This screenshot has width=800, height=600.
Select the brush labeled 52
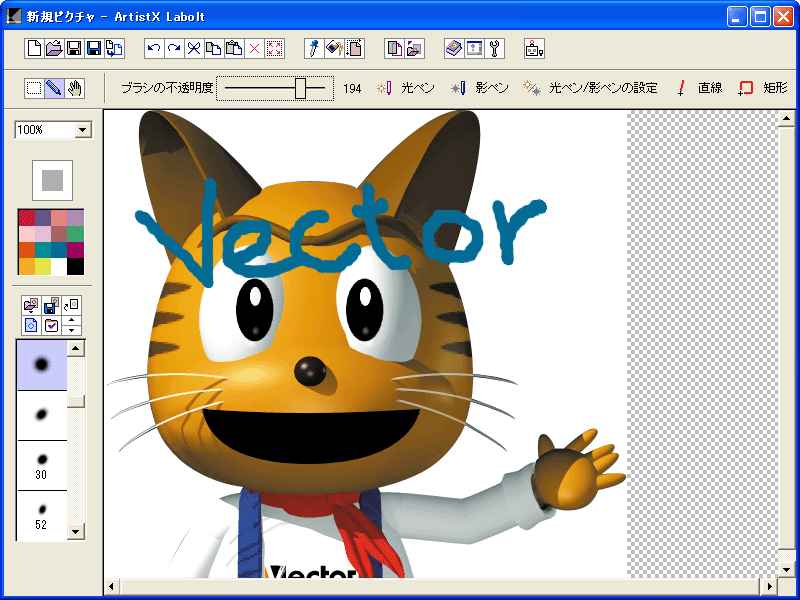(x=42, y=515)
